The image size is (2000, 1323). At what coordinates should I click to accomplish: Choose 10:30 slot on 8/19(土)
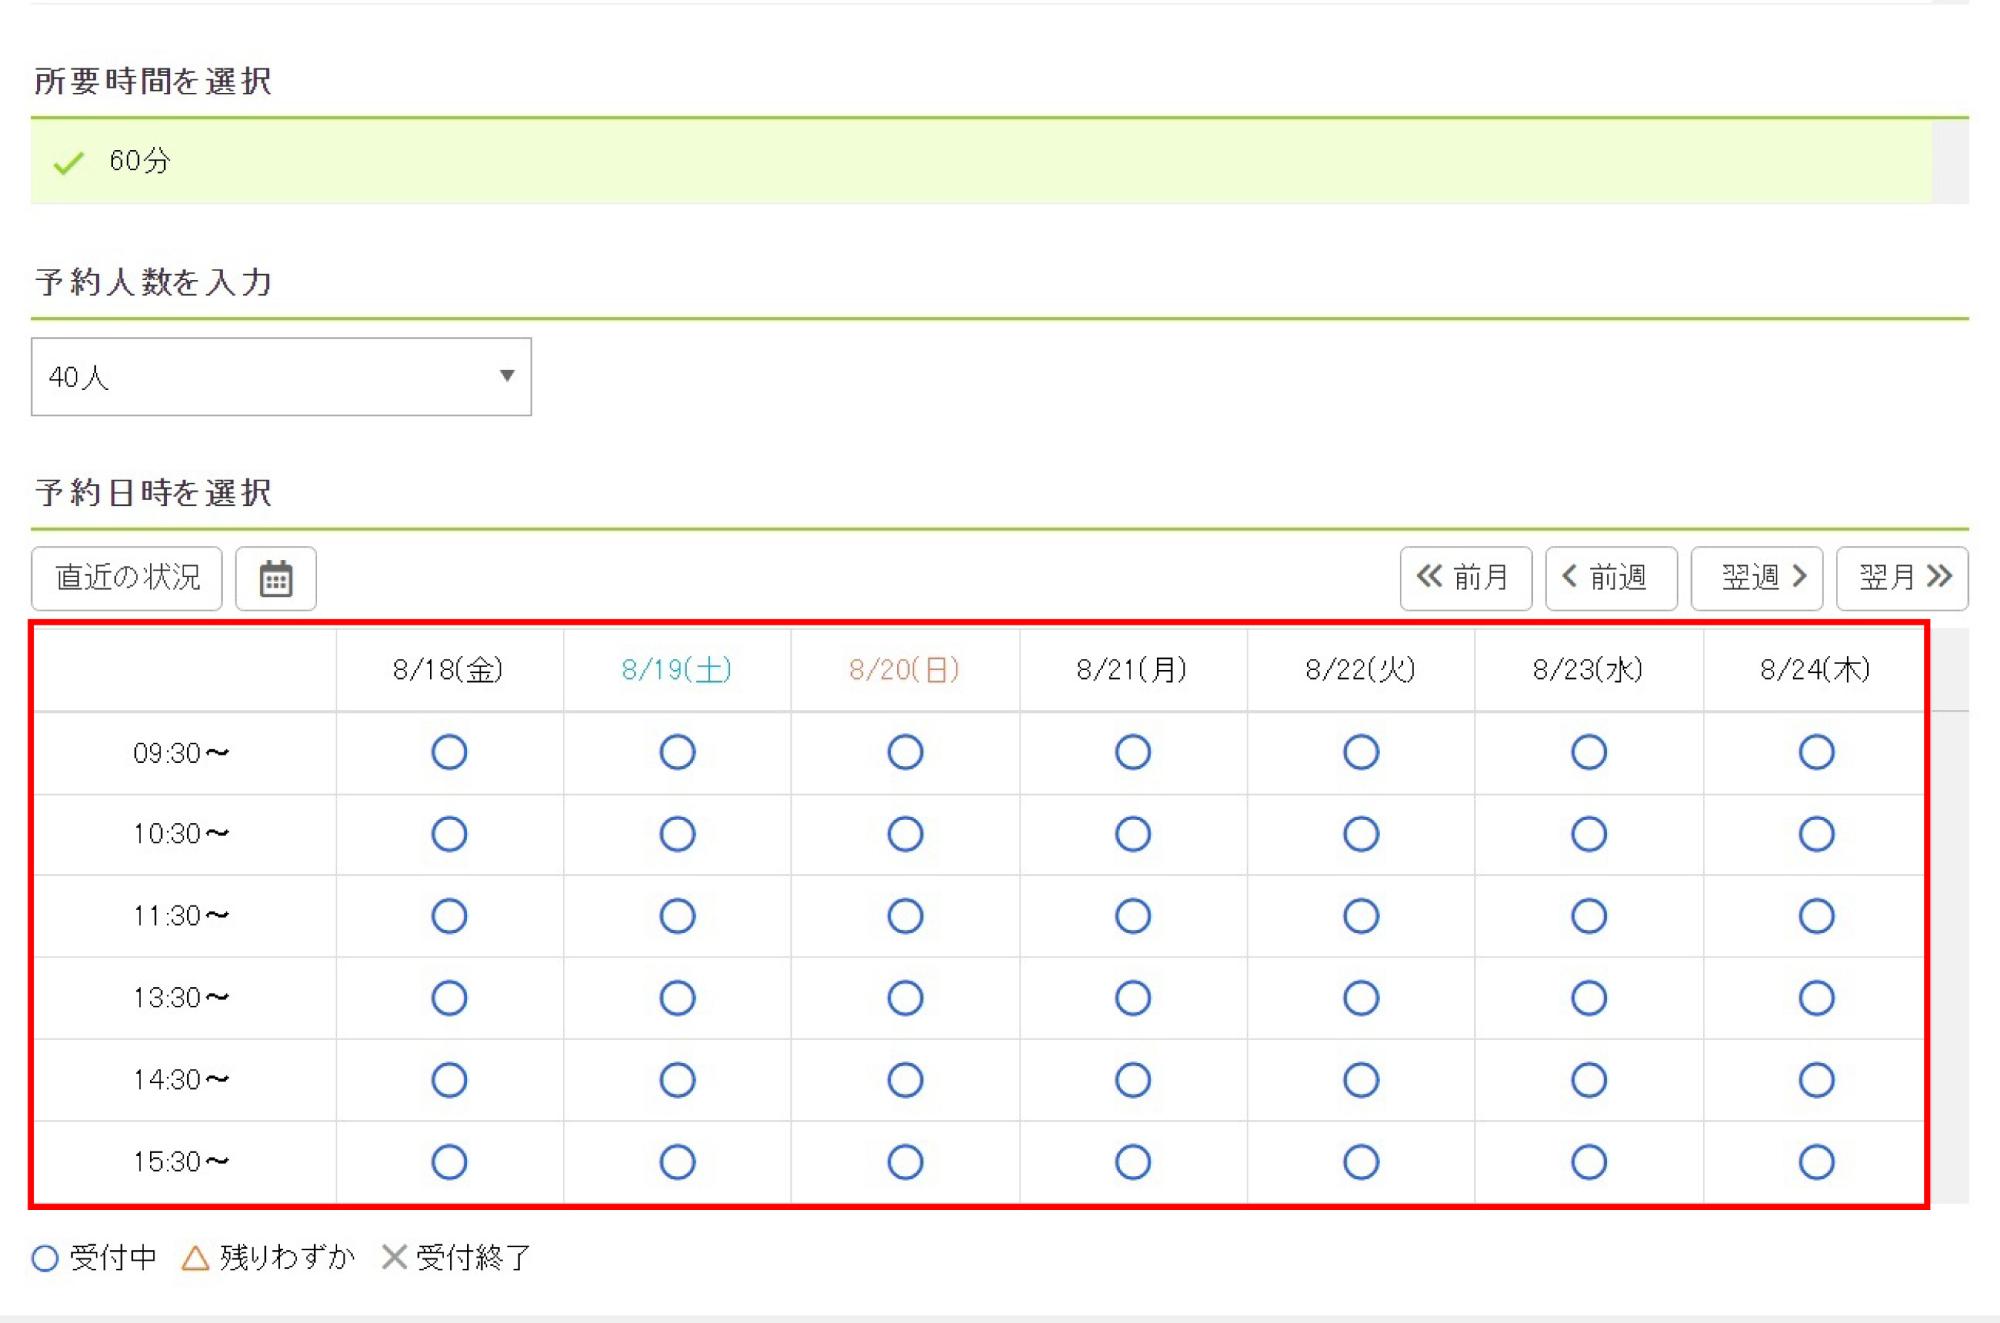click(677, 834)
